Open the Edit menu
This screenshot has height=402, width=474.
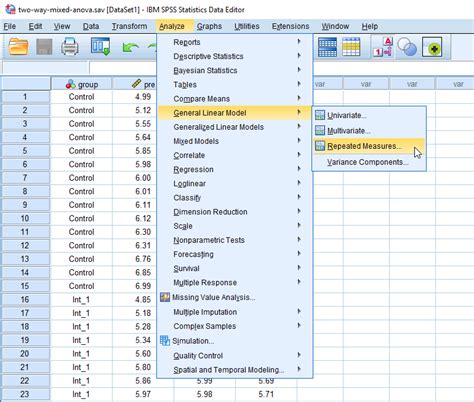[x=35, y=26]
